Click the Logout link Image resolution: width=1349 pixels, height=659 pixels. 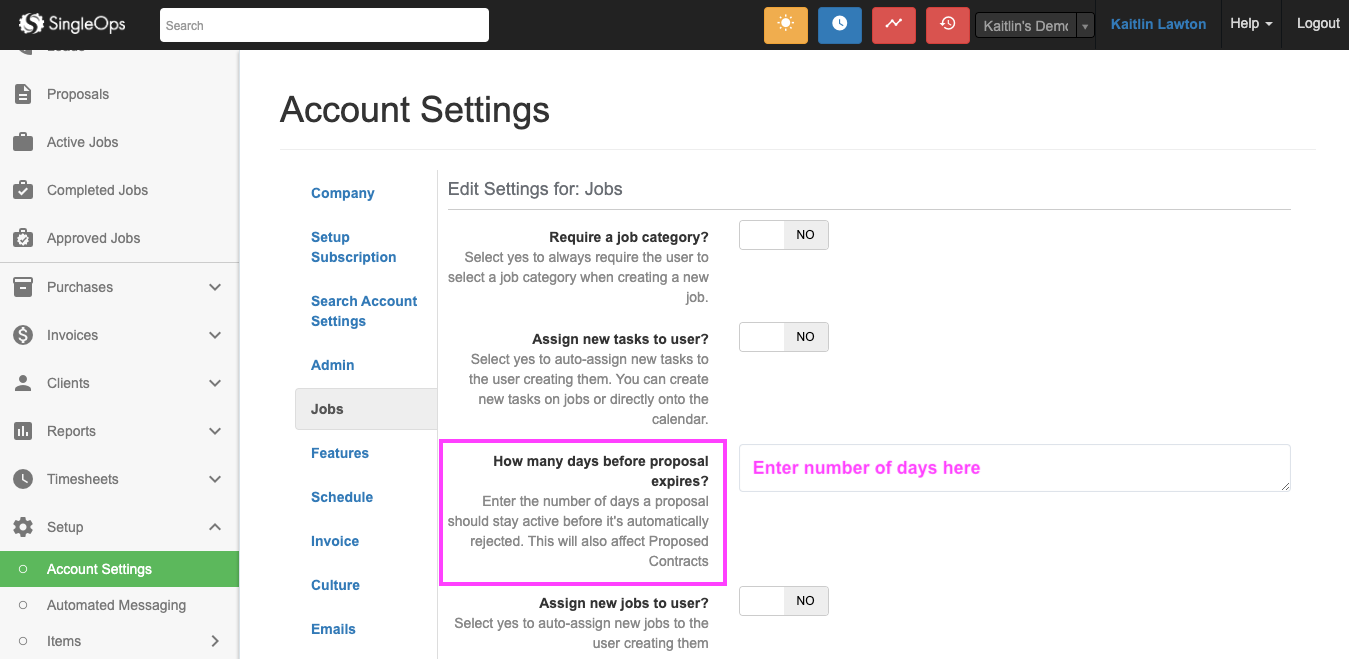click(1317, 24)
